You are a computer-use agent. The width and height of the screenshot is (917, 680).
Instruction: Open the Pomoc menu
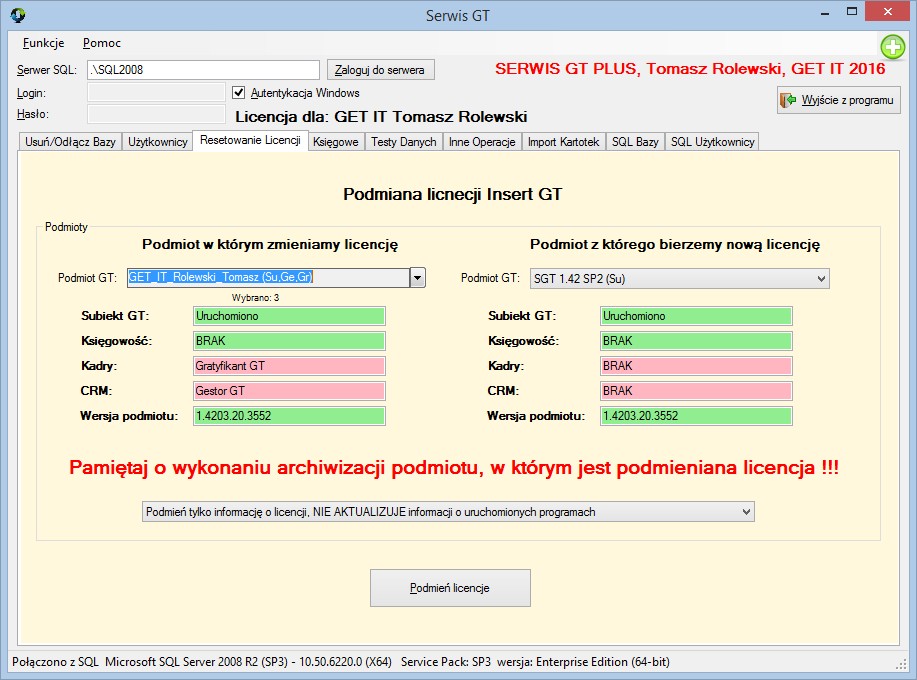102,43
